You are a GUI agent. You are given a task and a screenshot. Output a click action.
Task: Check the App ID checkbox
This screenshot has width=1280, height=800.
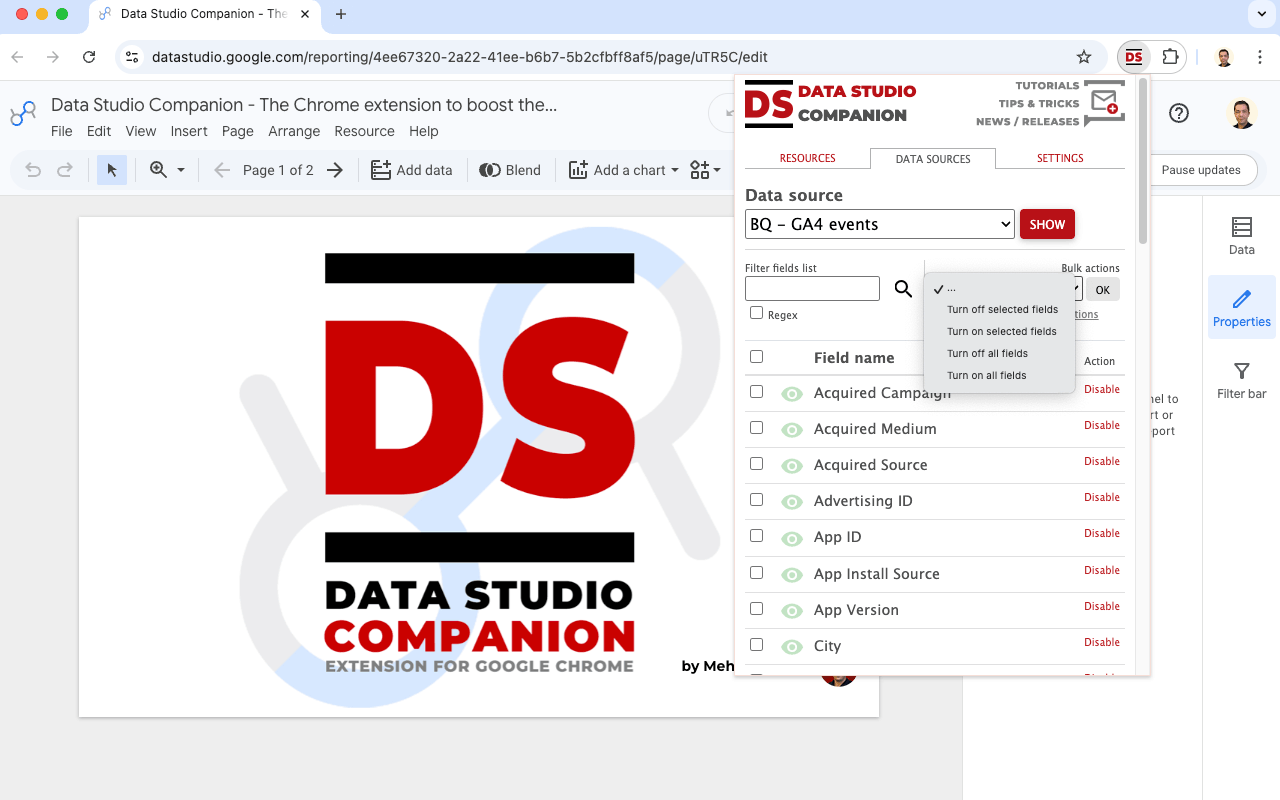pyautogui.click(x=756, y=535)
